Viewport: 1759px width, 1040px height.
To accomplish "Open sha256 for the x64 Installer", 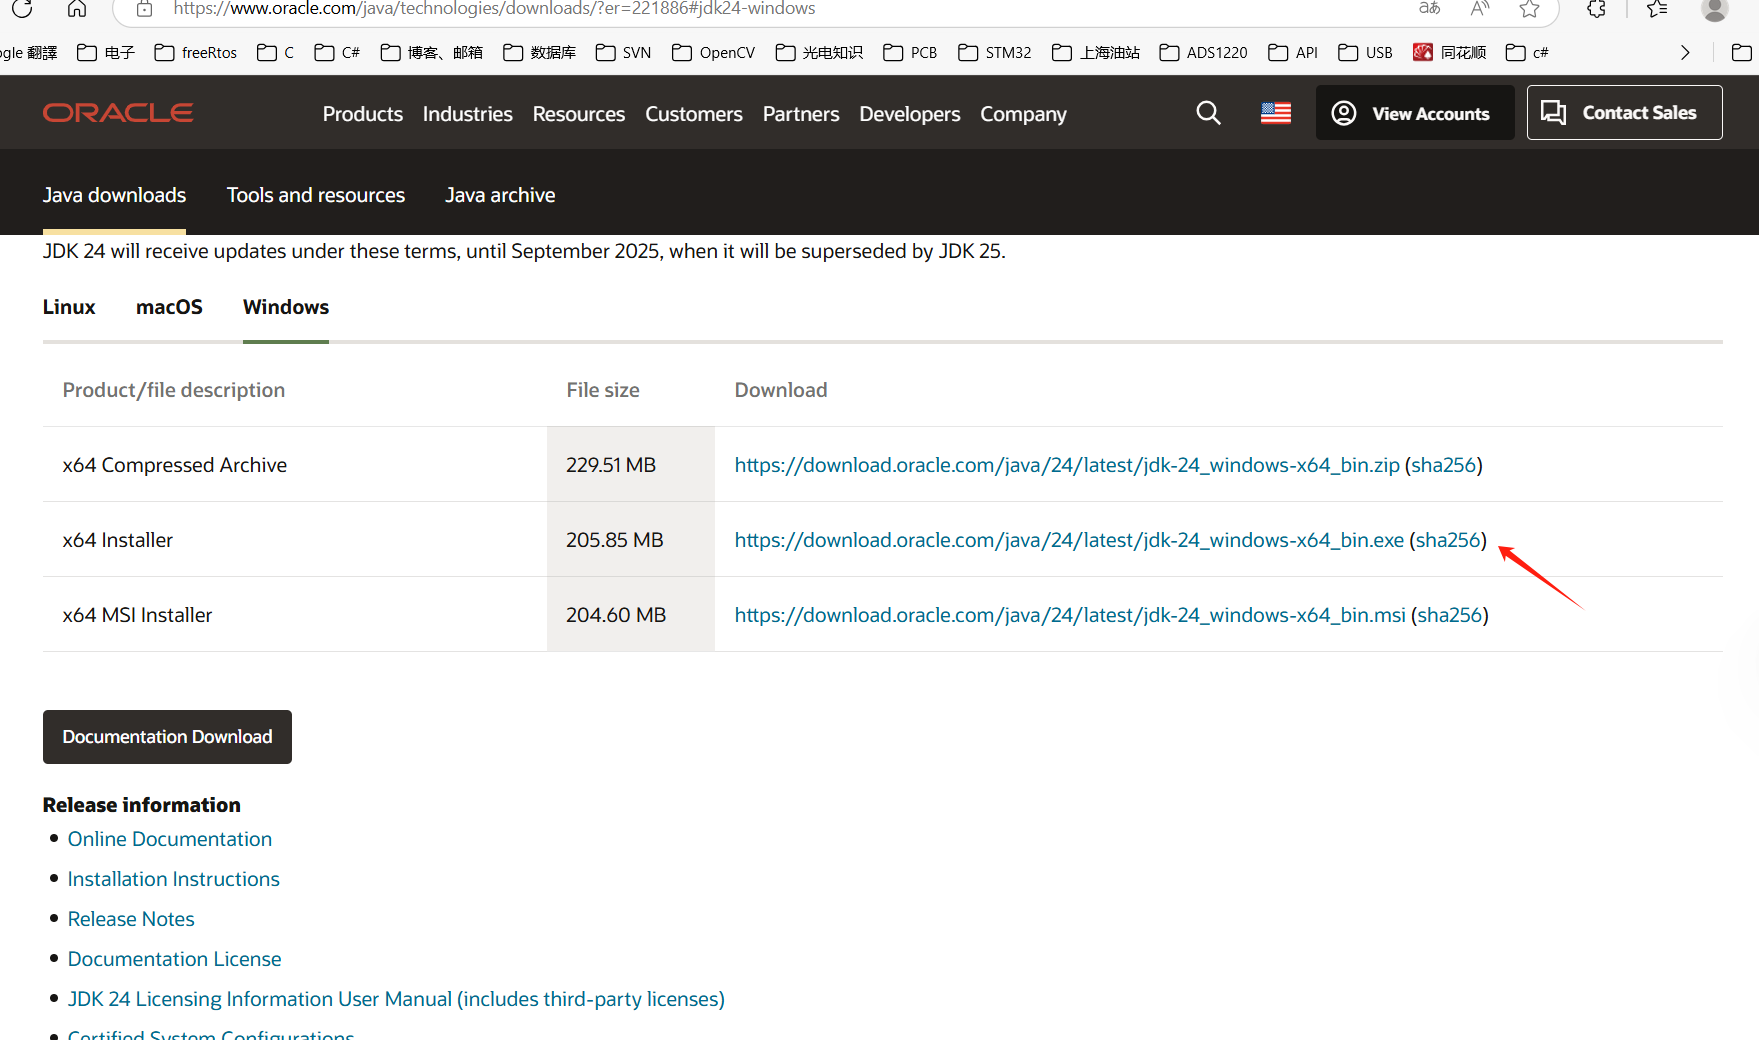I will [1448, 540].
